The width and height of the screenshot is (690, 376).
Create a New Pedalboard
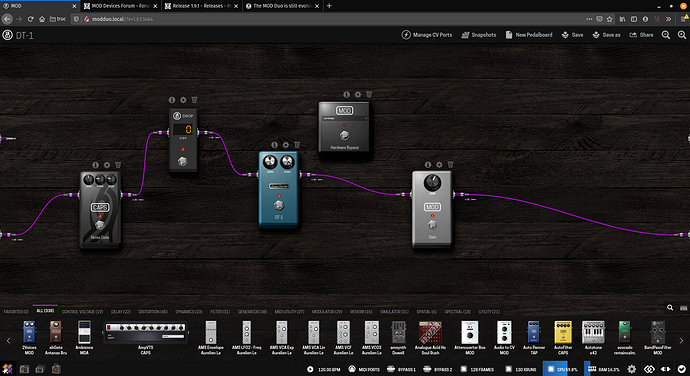click(x=529, y=35)
